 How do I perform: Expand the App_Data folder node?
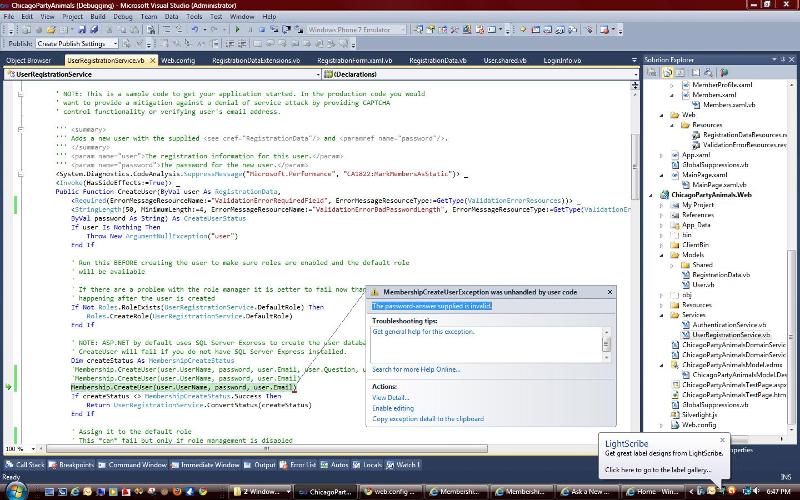pyautogui.click(x=662, y=225)
